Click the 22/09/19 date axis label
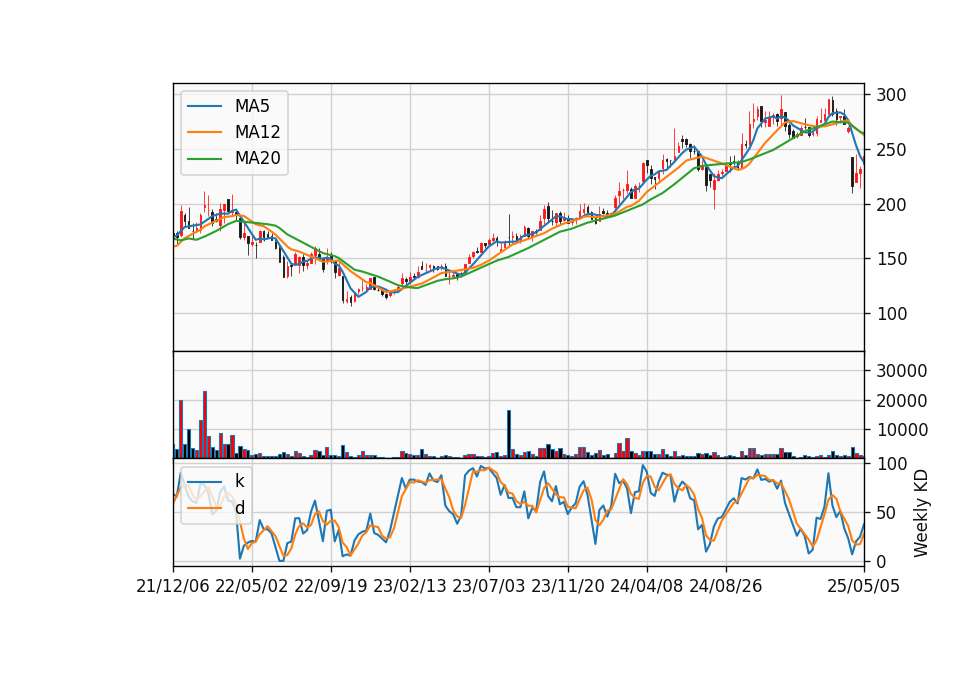 point(331,586)
